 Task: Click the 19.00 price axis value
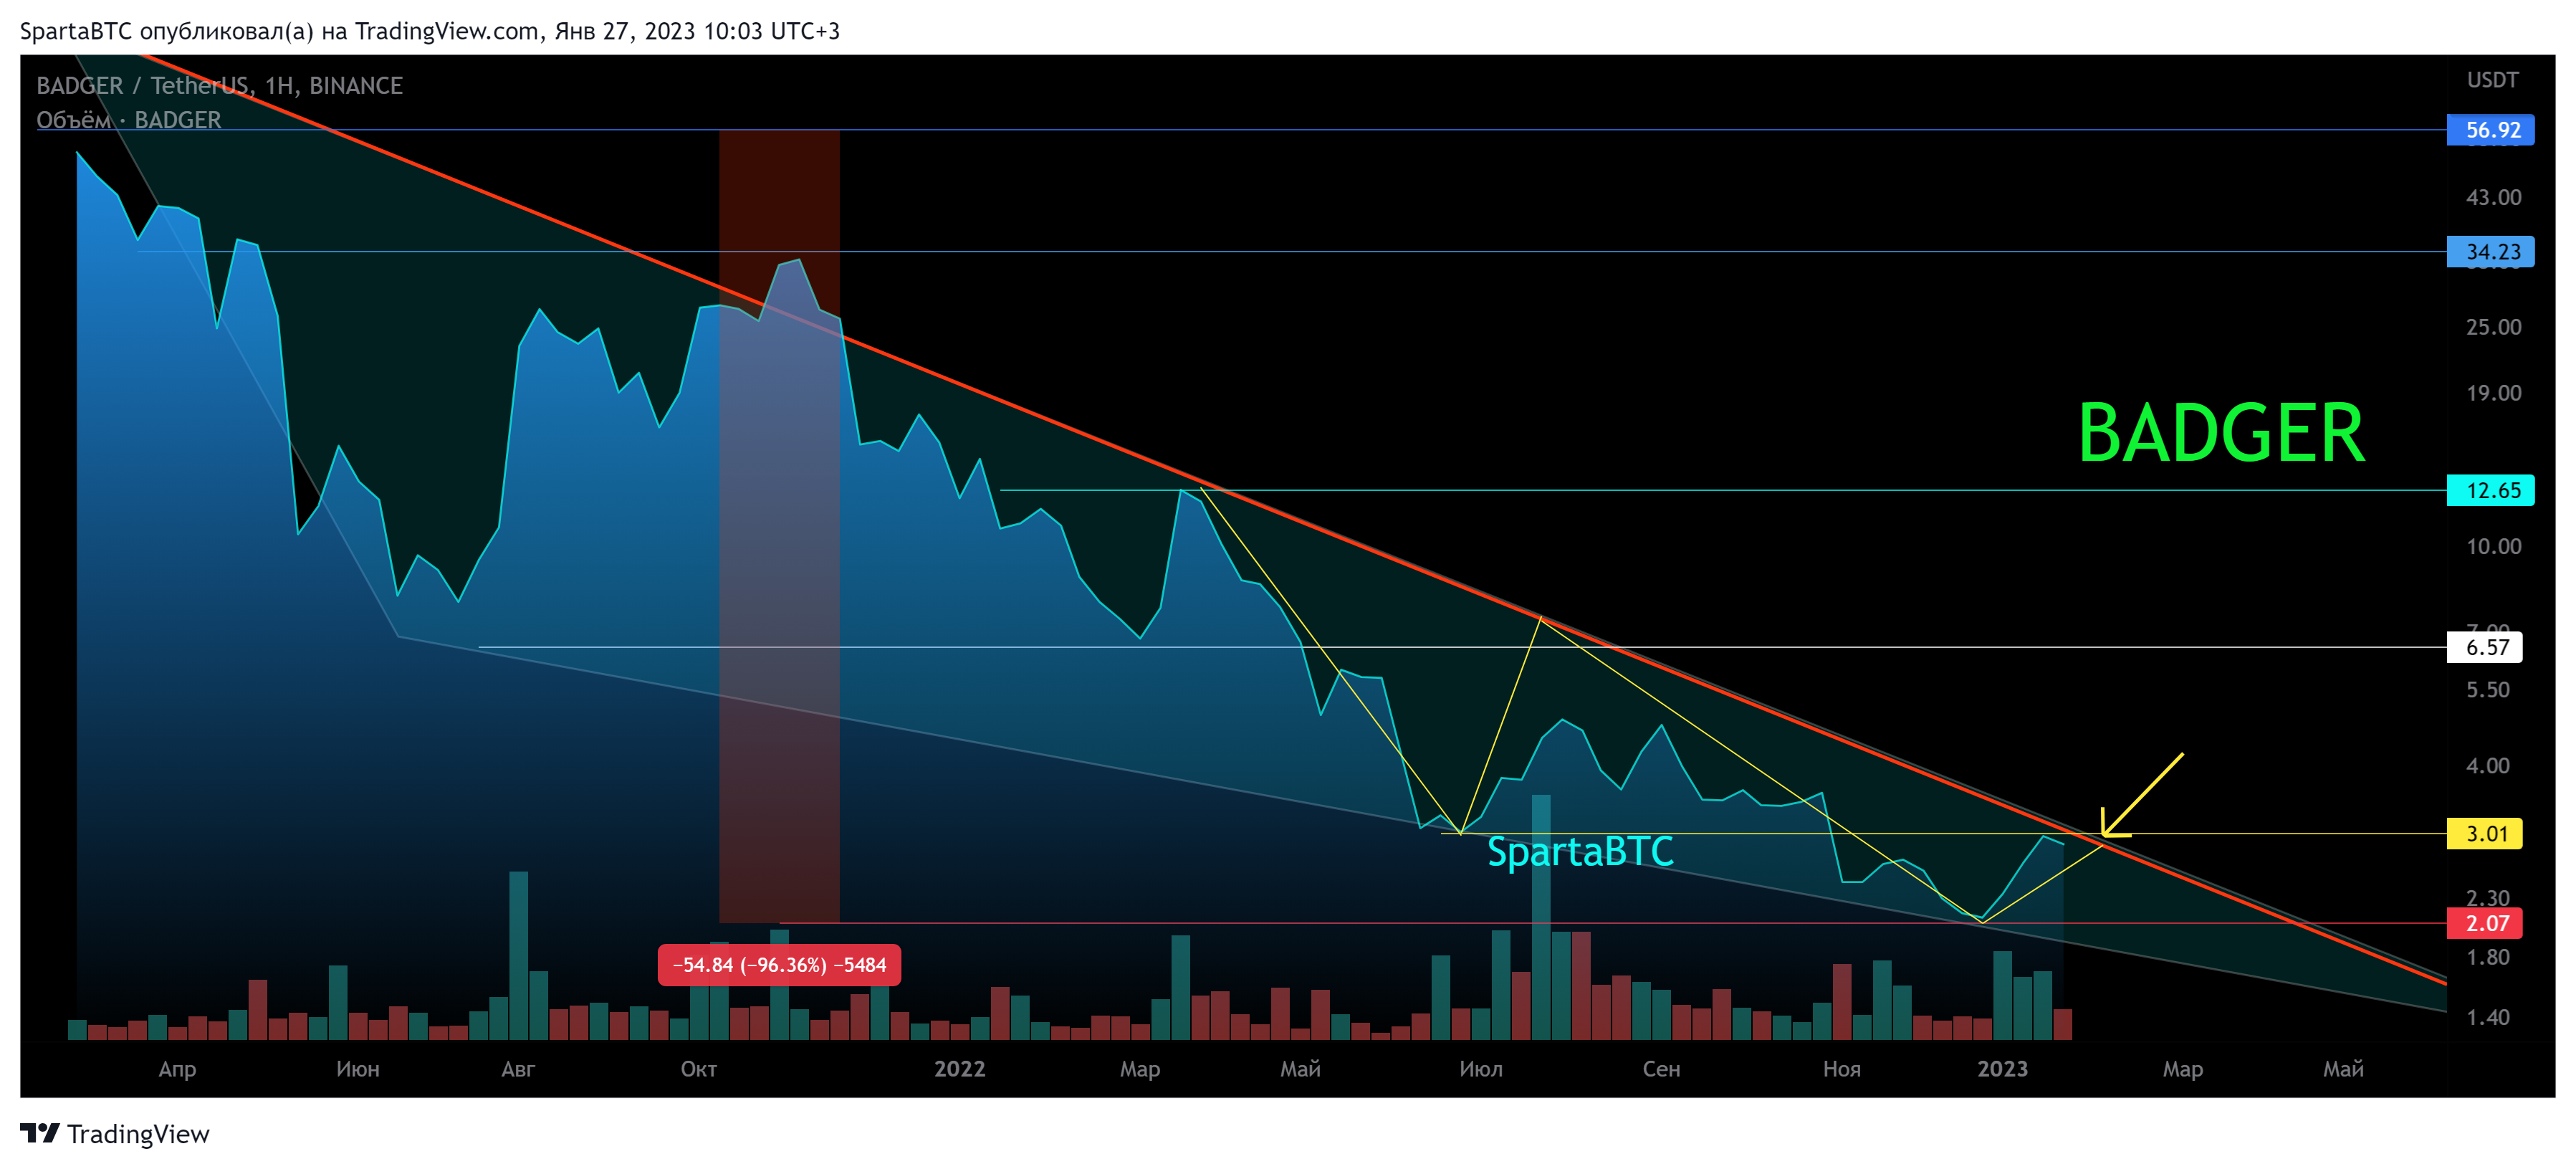click(x=2493, y=393)
